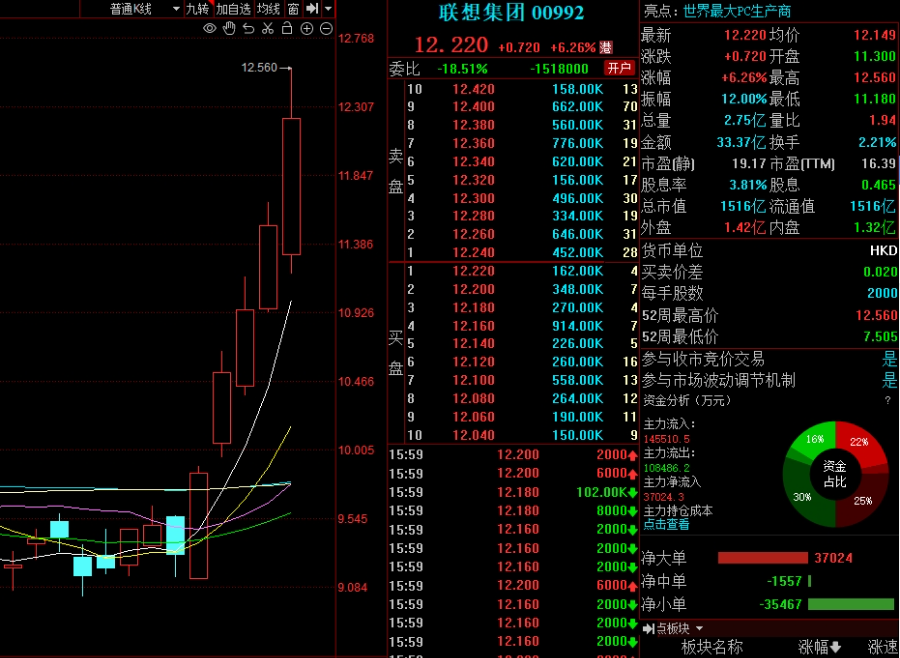The width and height of the screenshot is (900, 658).
Task: Open the 点击查看 link
Action: point(666,523)
